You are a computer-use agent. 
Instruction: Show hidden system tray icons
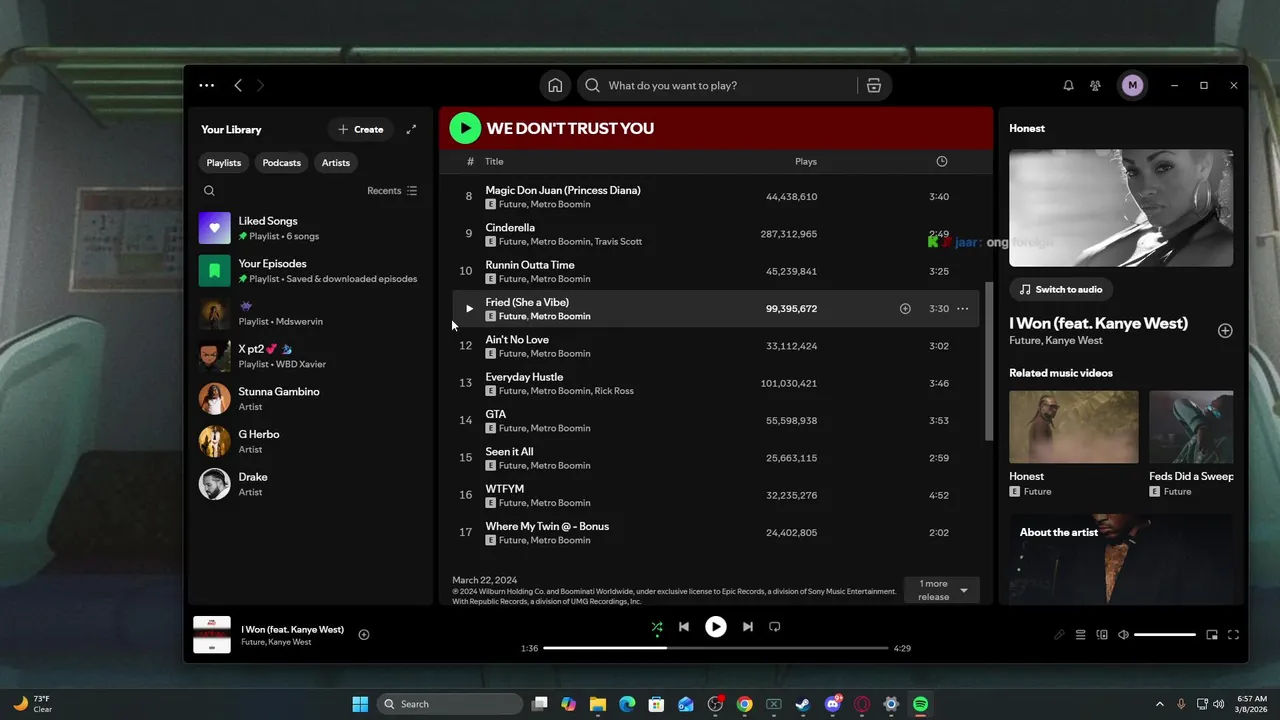(1160, 704)
